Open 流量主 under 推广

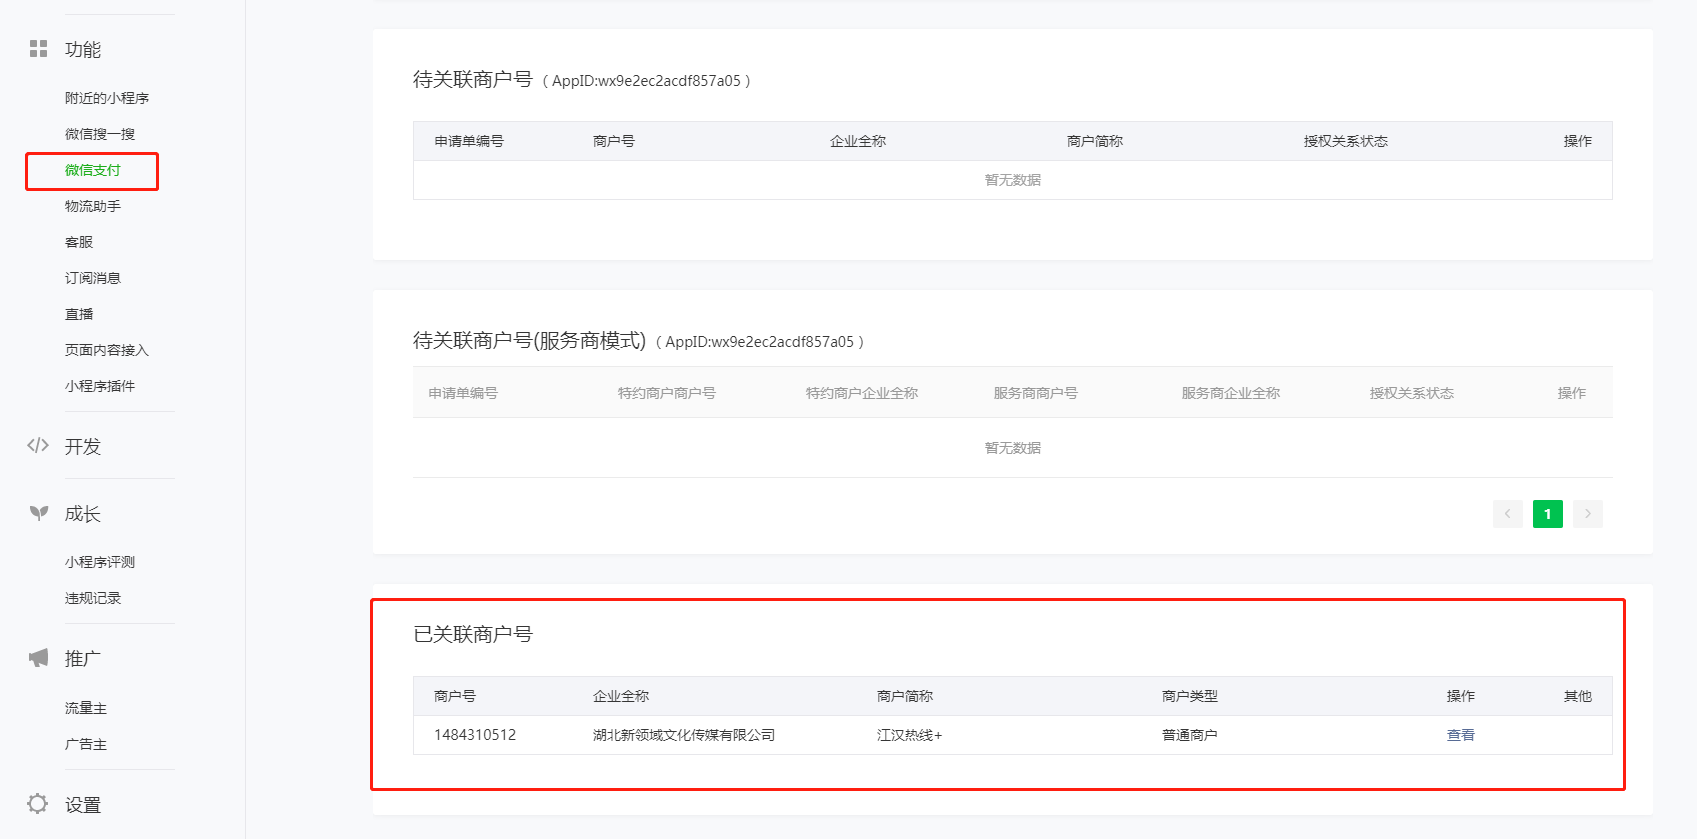coord(86,708)
